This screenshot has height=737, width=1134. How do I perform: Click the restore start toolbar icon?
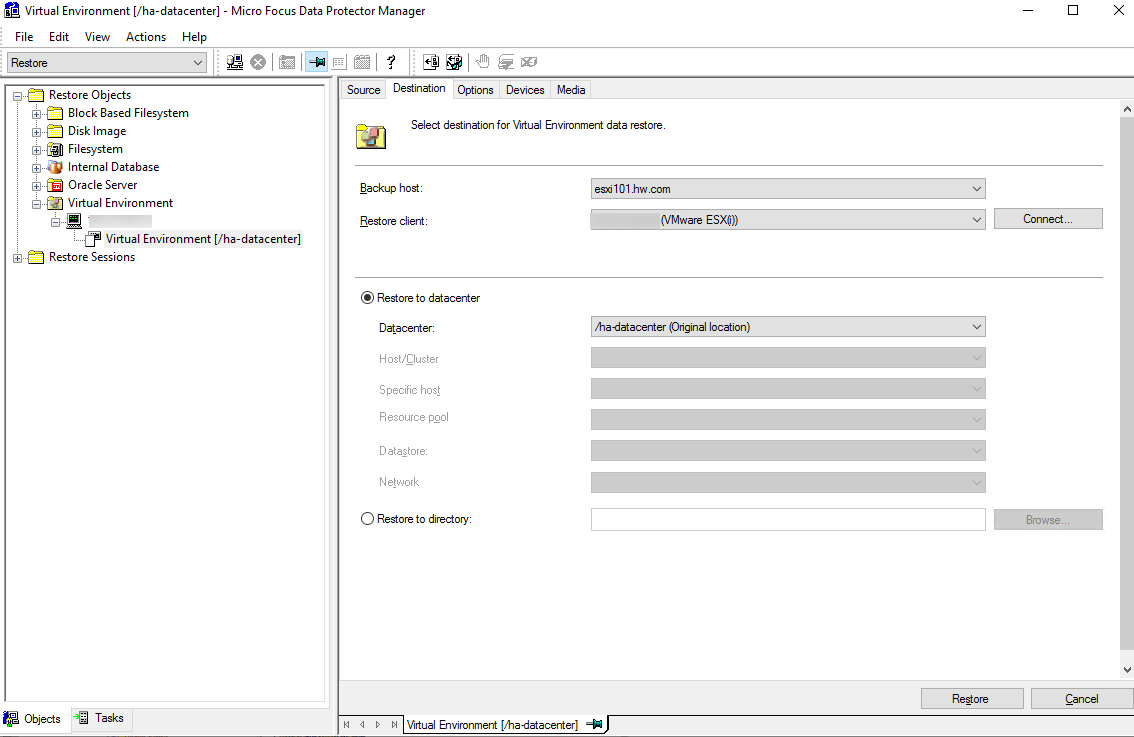(x=431, y=62)
